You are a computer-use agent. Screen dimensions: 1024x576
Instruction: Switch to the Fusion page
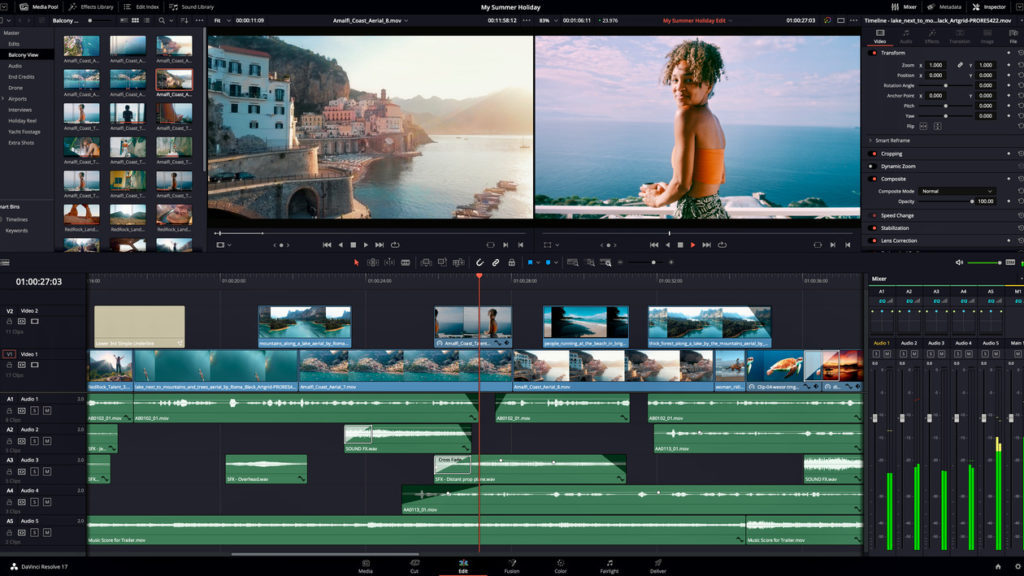(511, 566)
